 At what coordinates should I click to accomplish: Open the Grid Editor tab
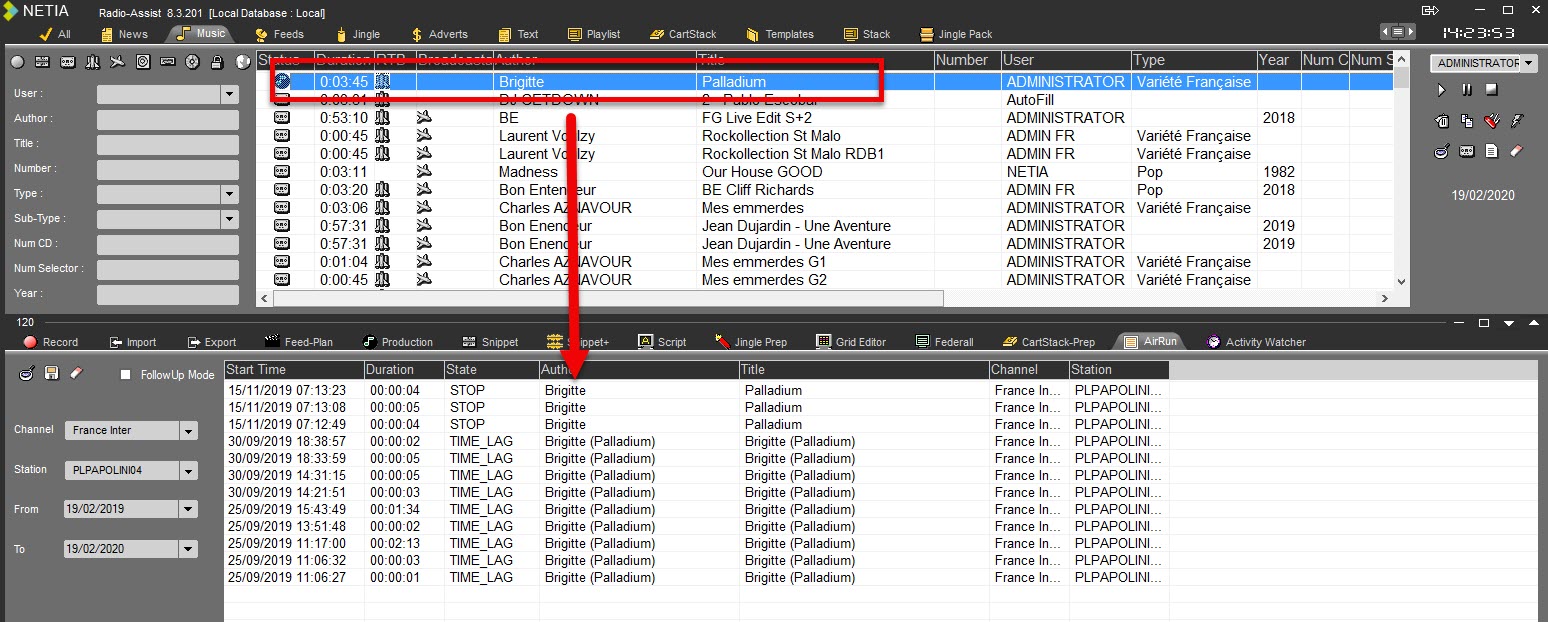851,342
